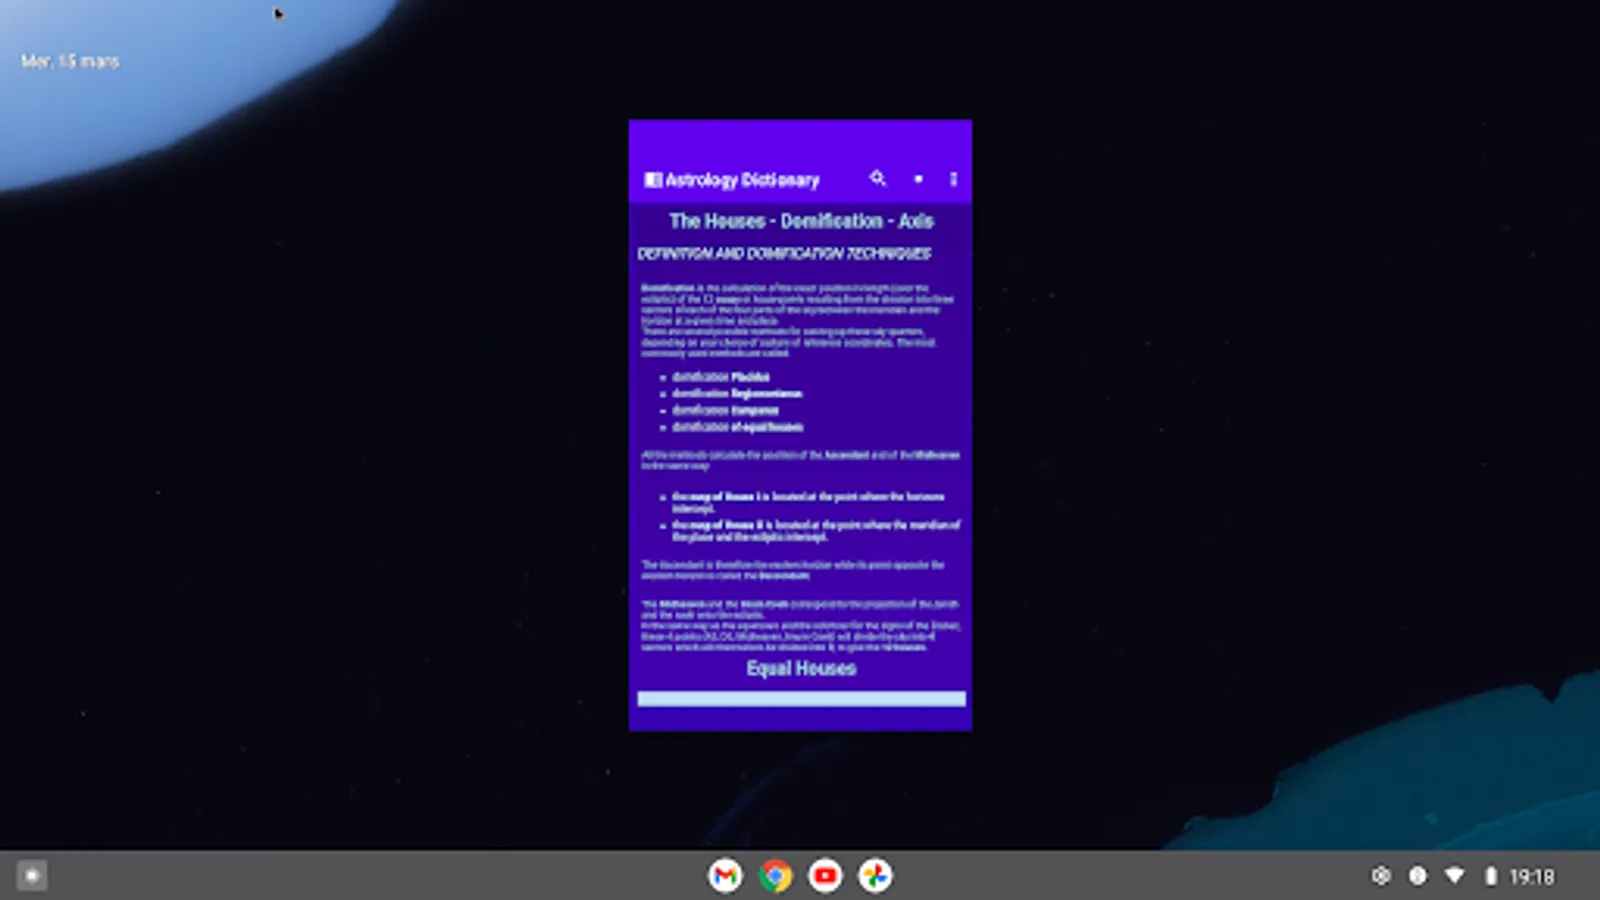Open the ChromeOS launcher button
The image size is (1600, 900).
point(32,876)
